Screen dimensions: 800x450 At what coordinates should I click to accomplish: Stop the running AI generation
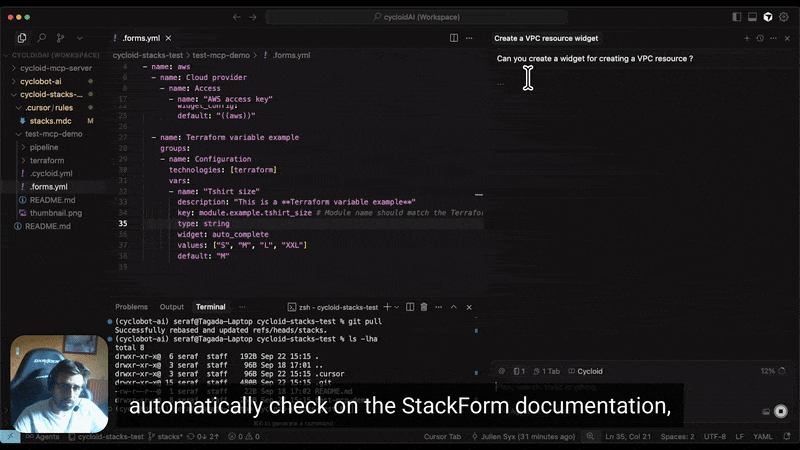[781, 411]
